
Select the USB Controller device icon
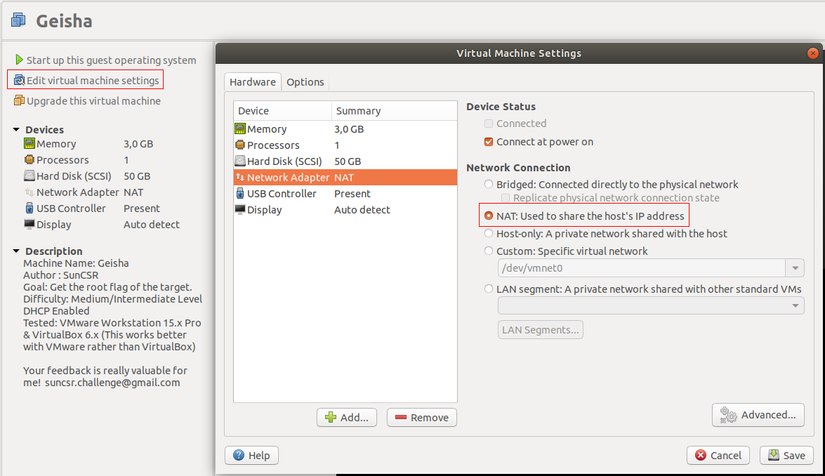pyautogui.click(x=240, y=194)
